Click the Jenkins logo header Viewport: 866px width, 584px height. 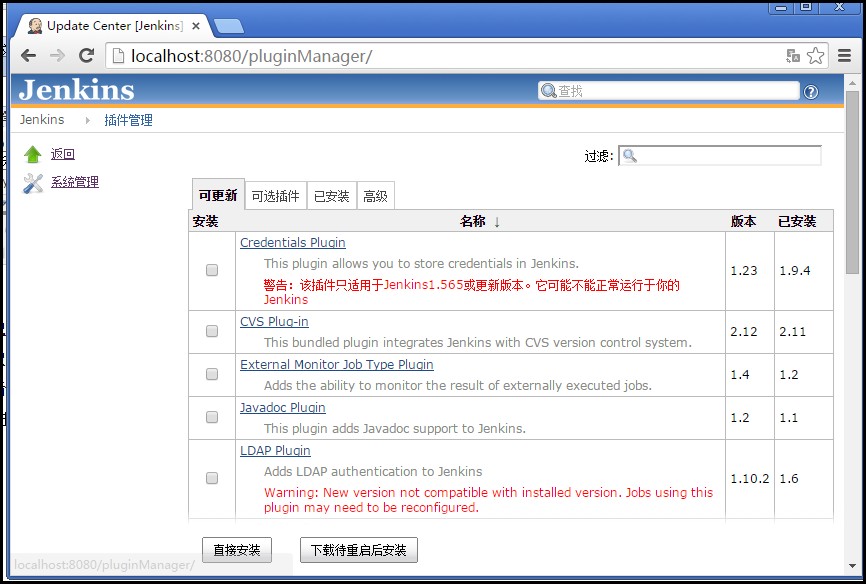pyautogui.click(x=76, y=90)
